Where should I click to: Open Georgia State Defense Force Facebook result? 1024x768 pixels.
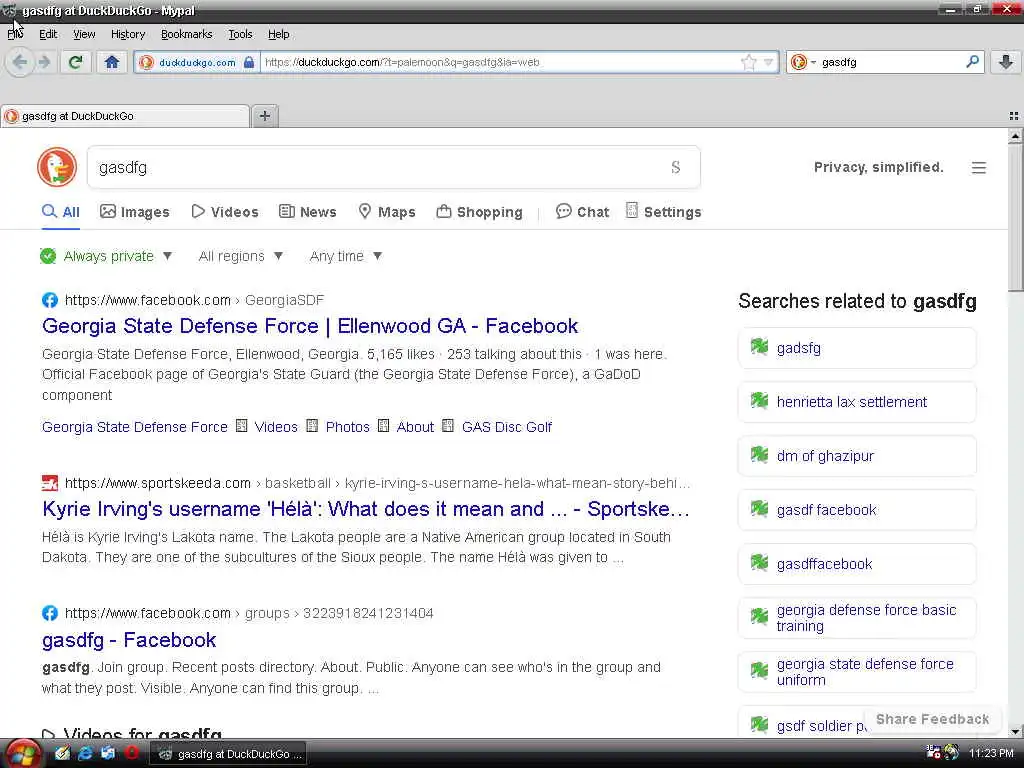pyautogui.click(x=310, y=326)
